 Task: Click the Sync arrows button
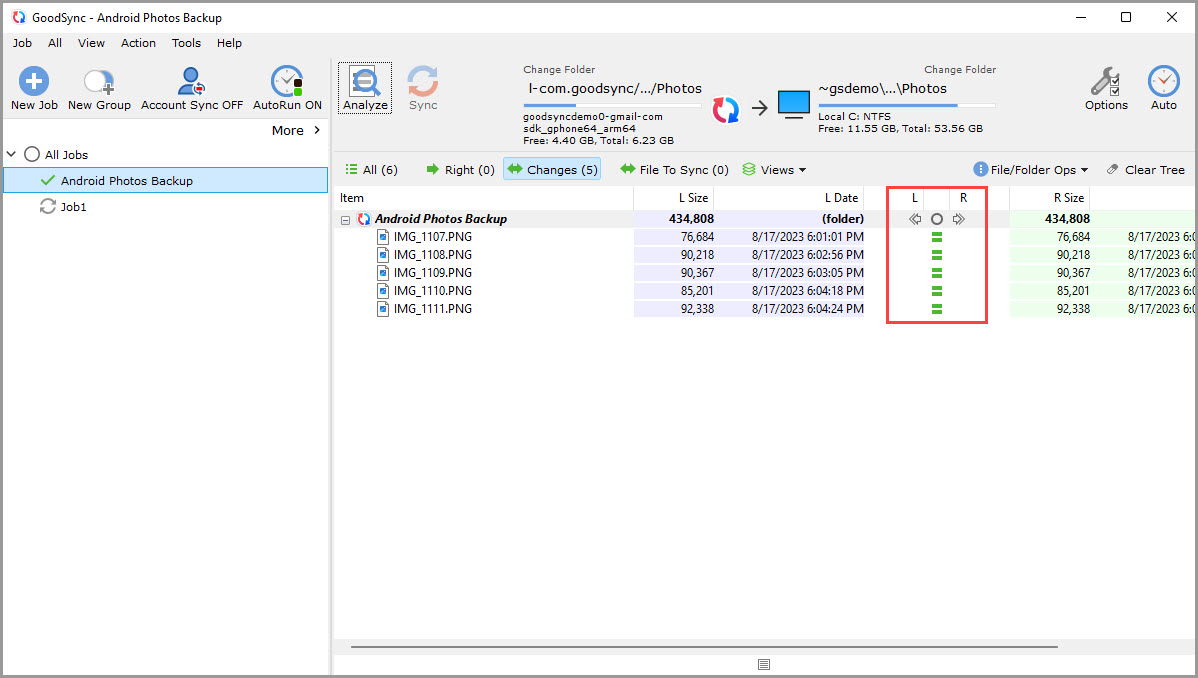423,88
